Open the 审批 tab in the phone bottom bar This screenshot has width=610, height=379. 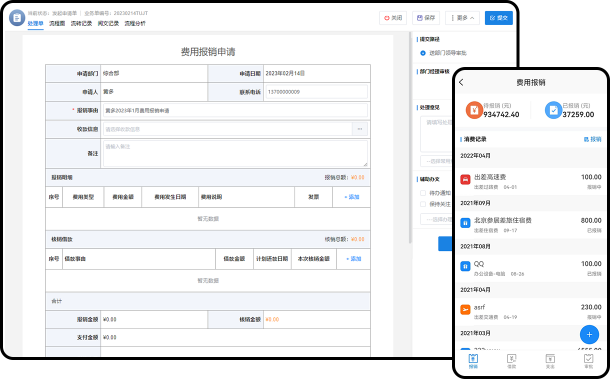pyautogui.click(x=589, y=361)
